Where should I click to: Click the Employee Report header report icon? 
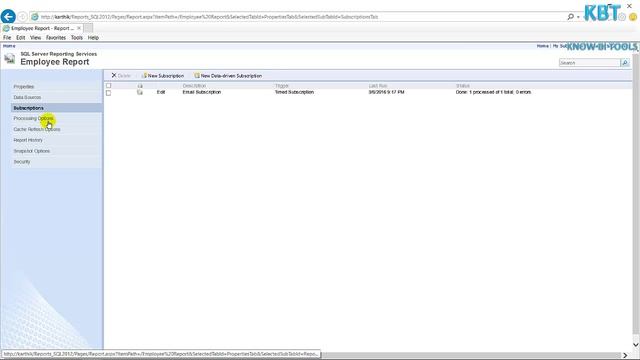9,59
